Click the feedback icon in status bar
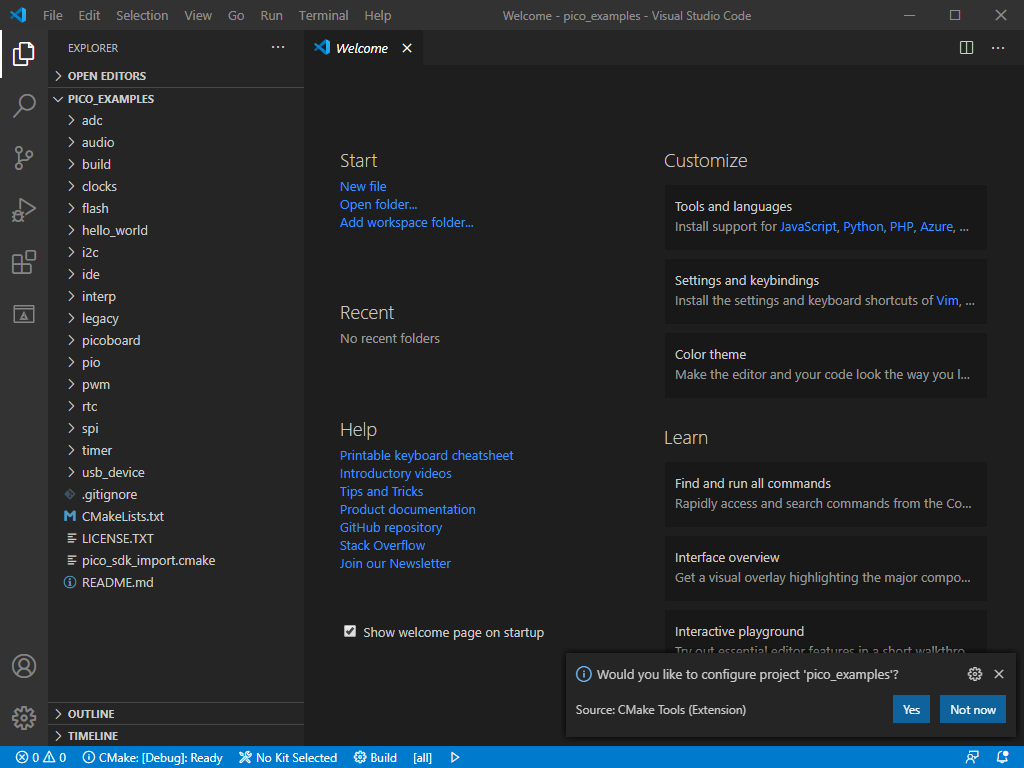The height and width of the screenshot is (768, 1024). (x=972, y=758)
